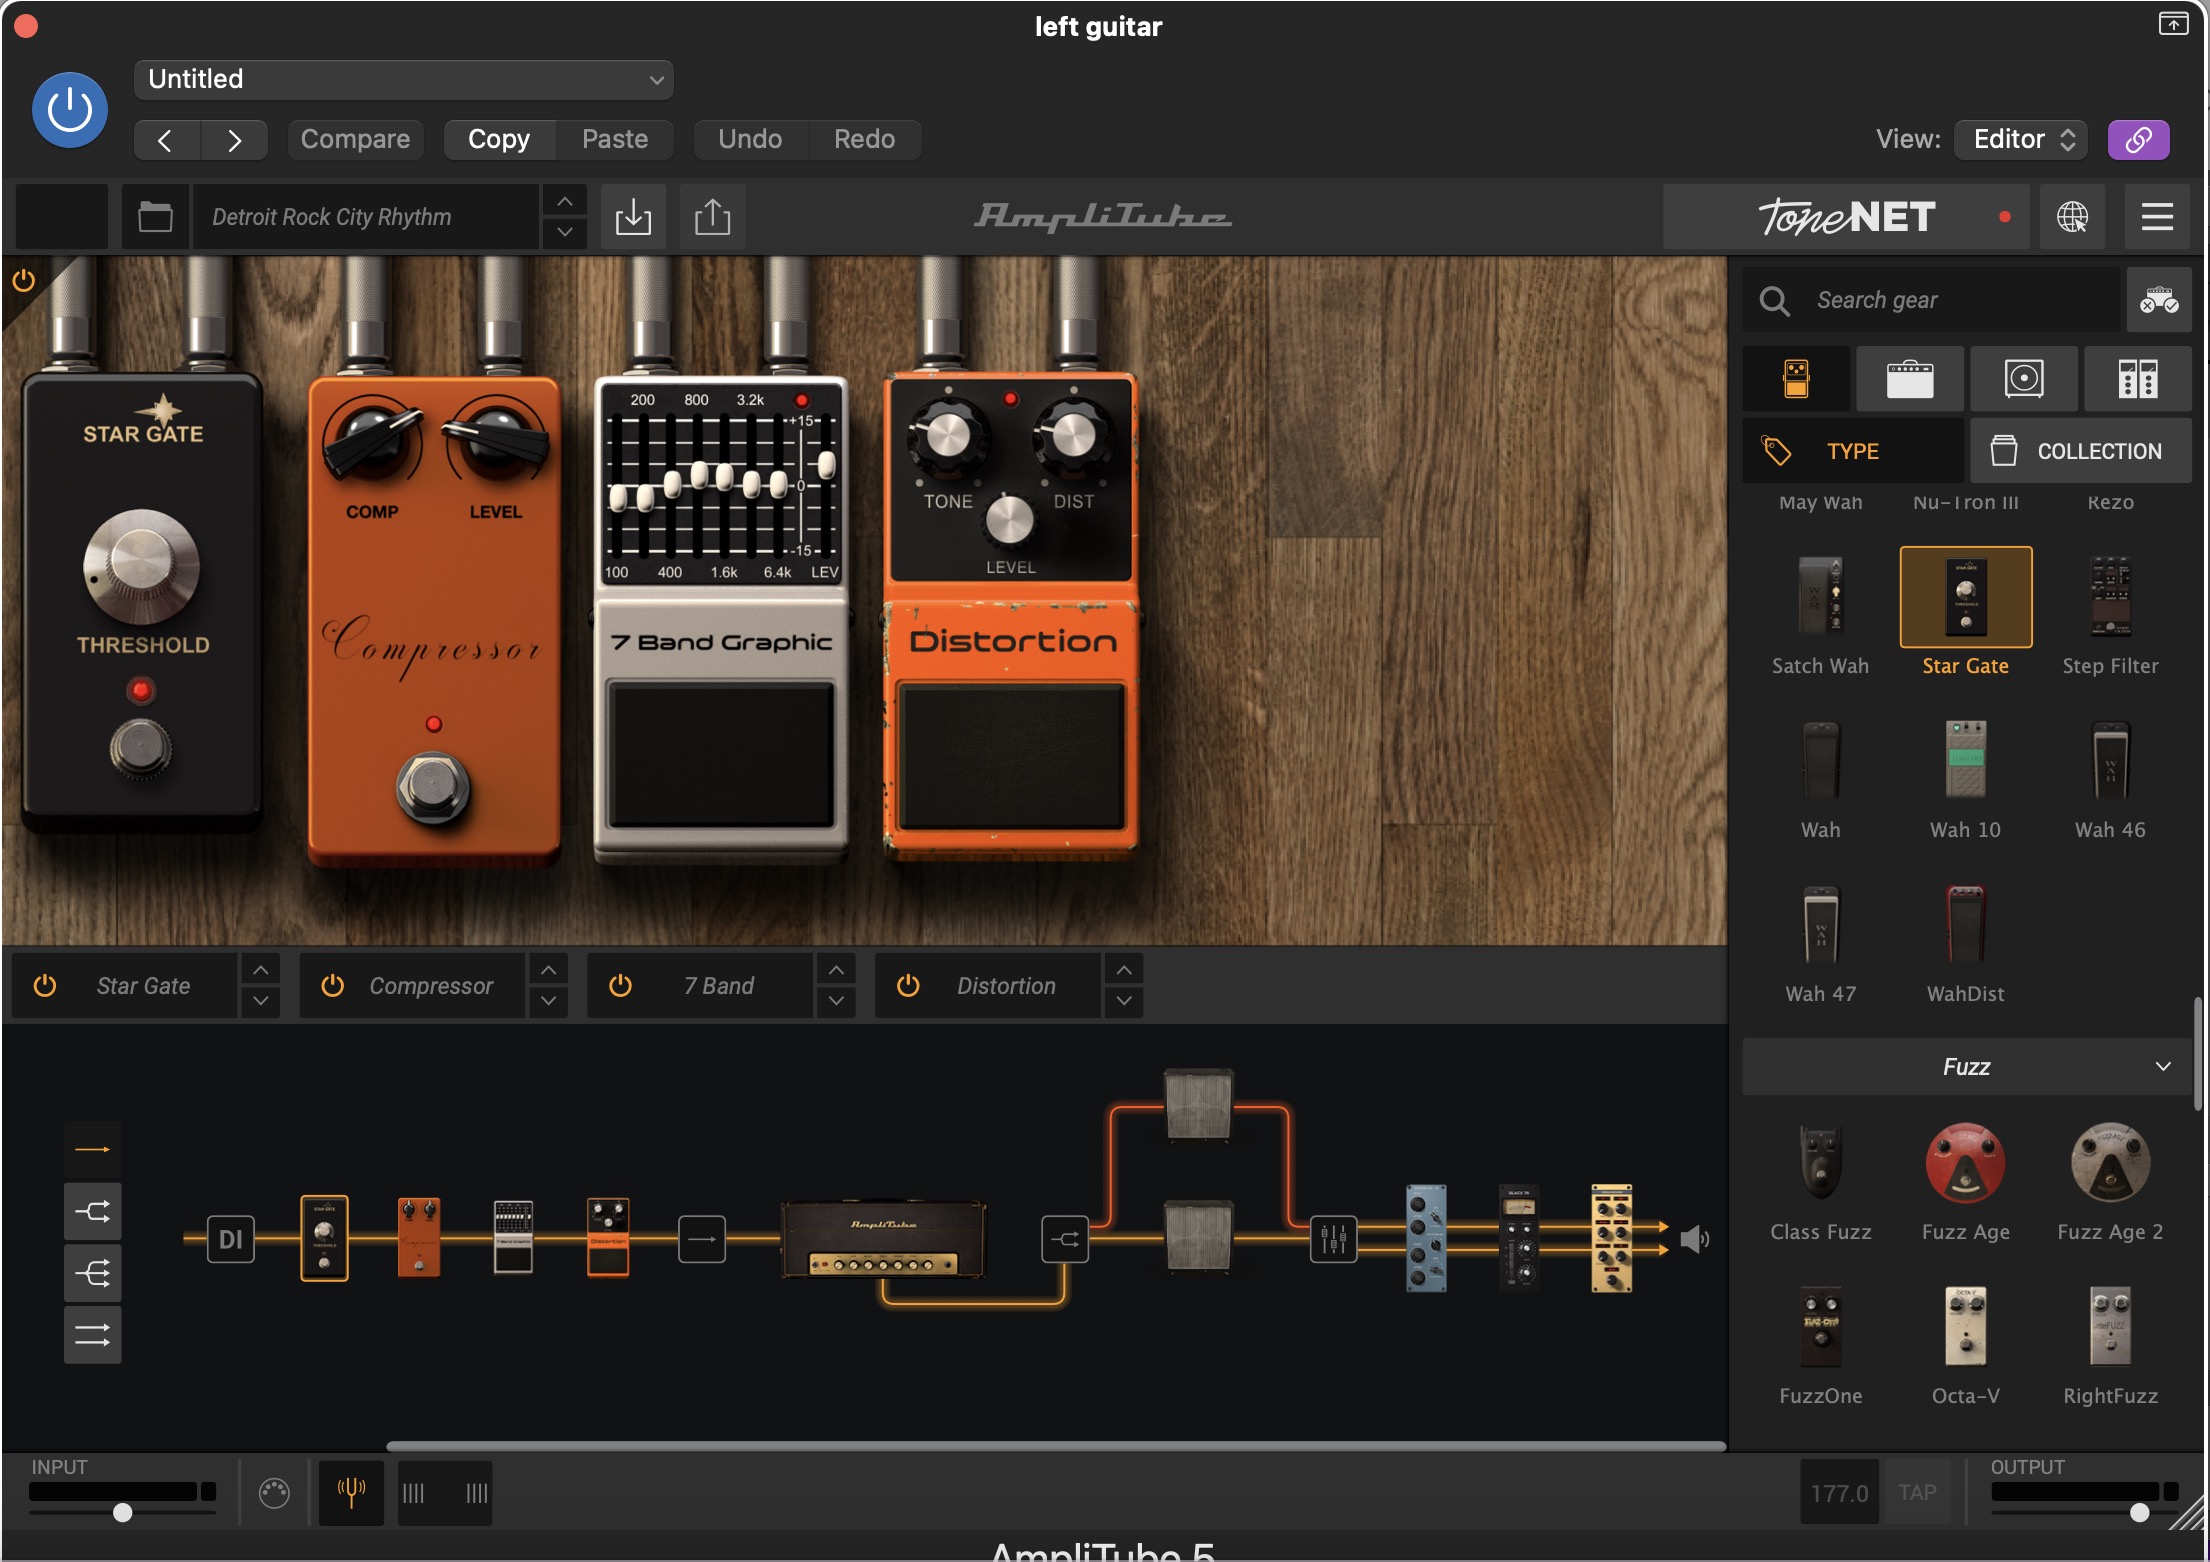Click the splitter block after the amp
The image size is (2210, 1562).
point(1065,1240)
